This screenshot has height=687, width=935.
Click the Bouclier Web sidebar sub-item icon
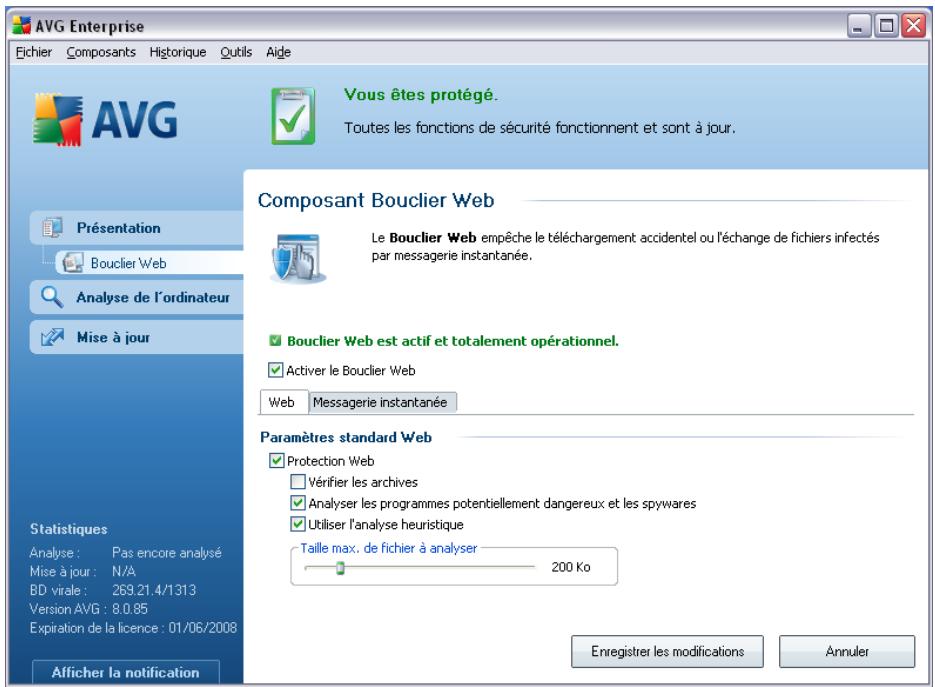[73, 263]
